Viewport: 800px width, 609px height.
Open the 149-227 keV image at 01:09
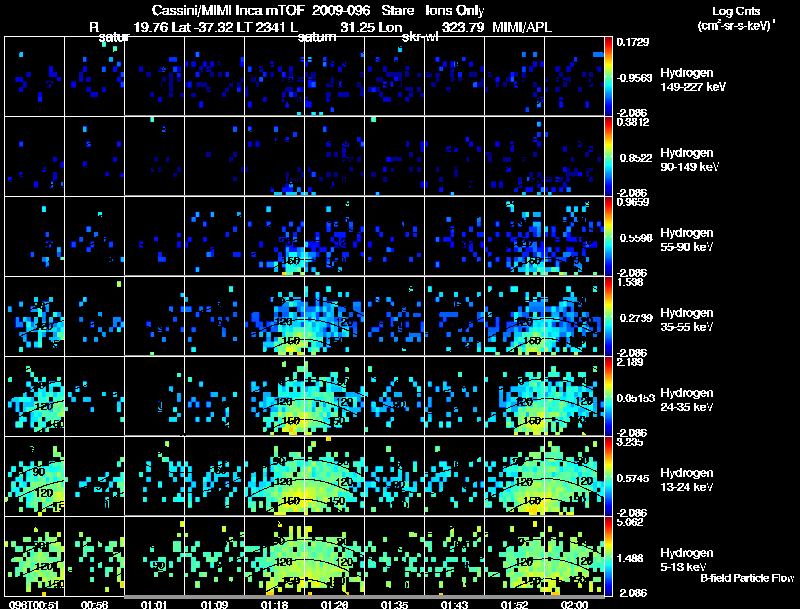(x=214, y=76)
